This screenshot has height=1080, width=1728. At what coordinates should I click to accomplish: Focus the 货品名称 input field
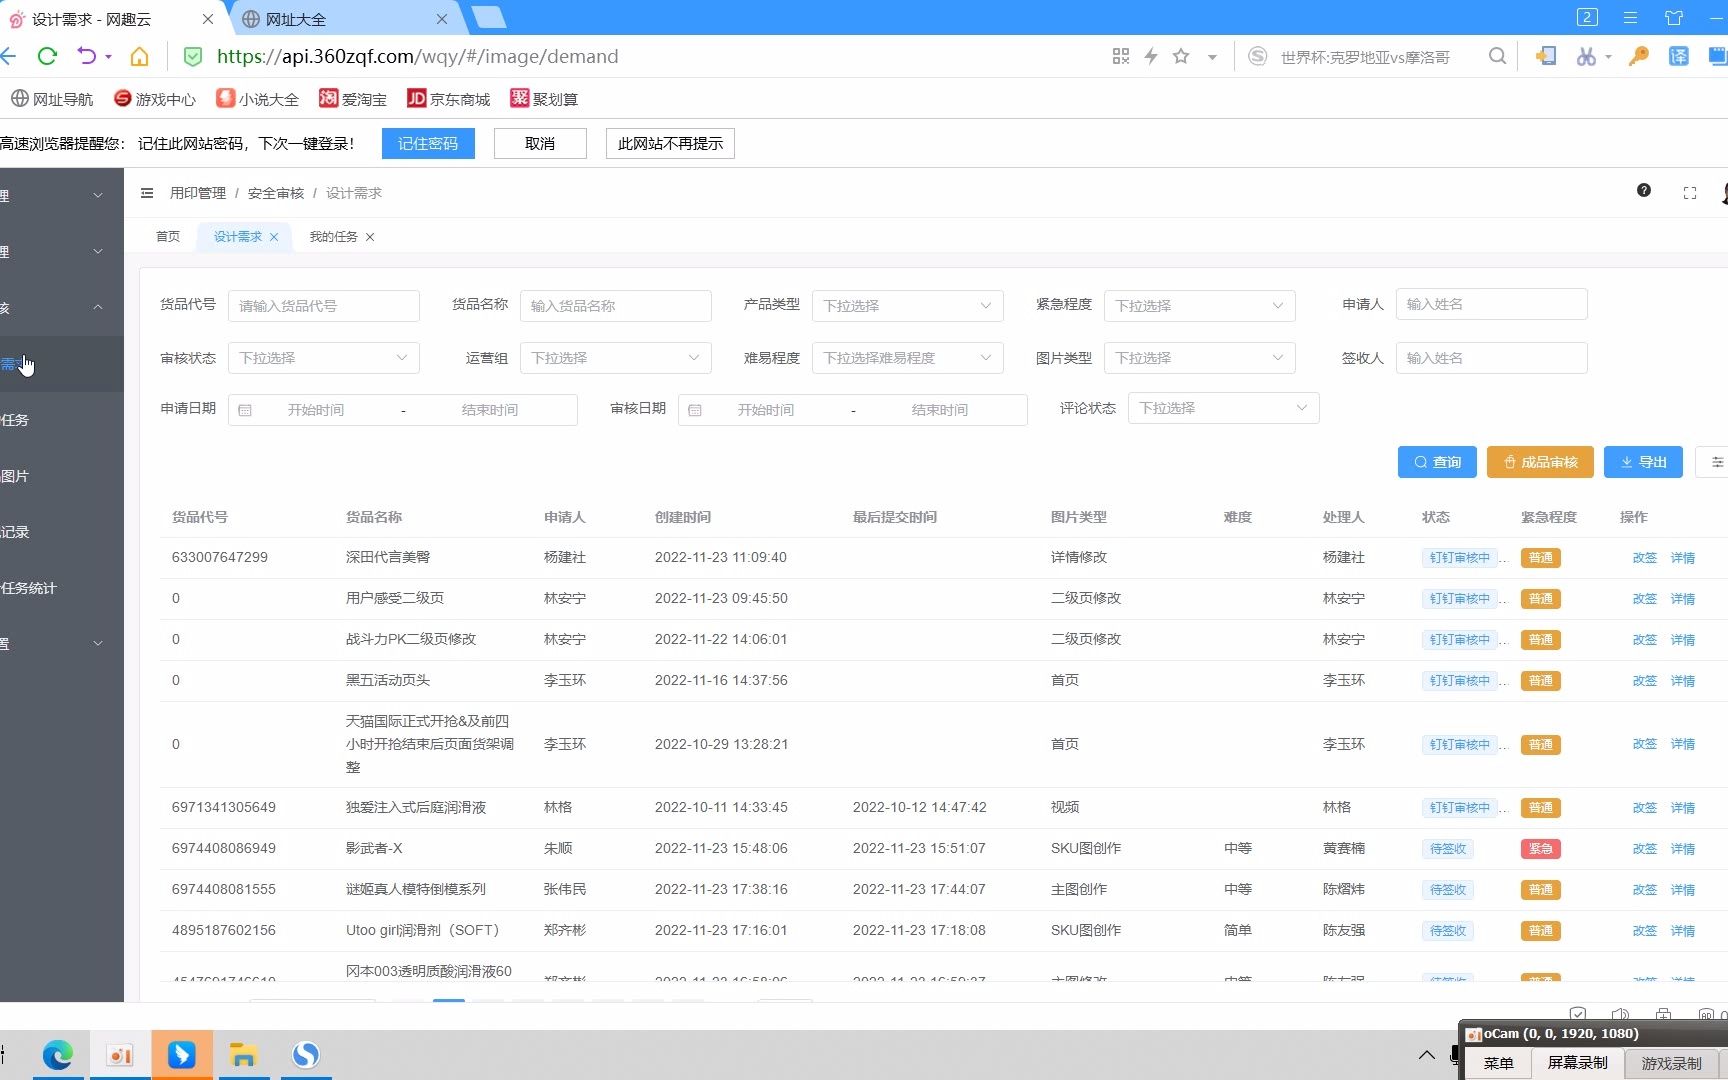coord(615,306)
